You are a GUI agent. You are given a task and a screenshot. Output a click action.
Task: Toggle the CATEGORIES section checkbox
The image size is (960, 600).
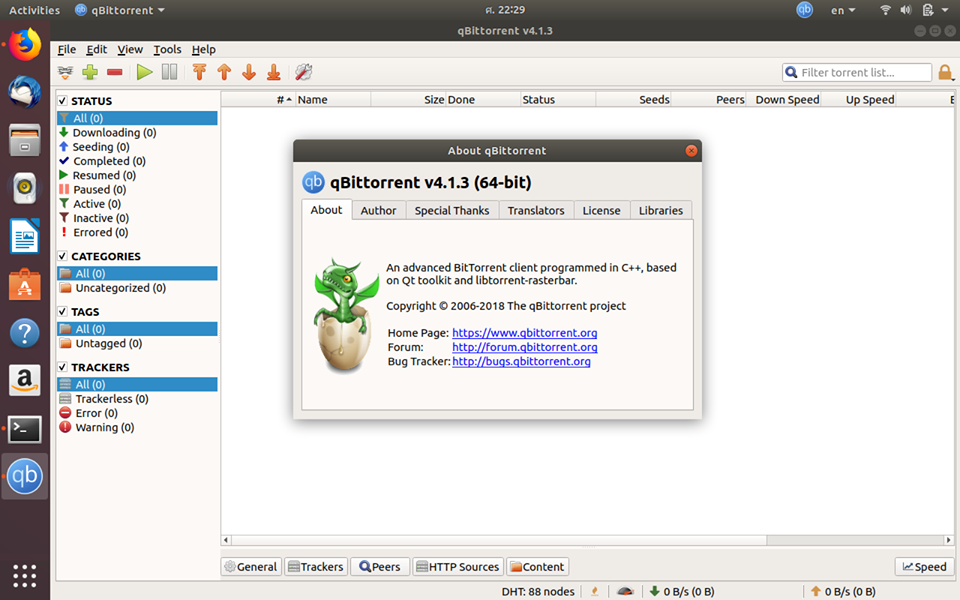click(x=62, y=256)
